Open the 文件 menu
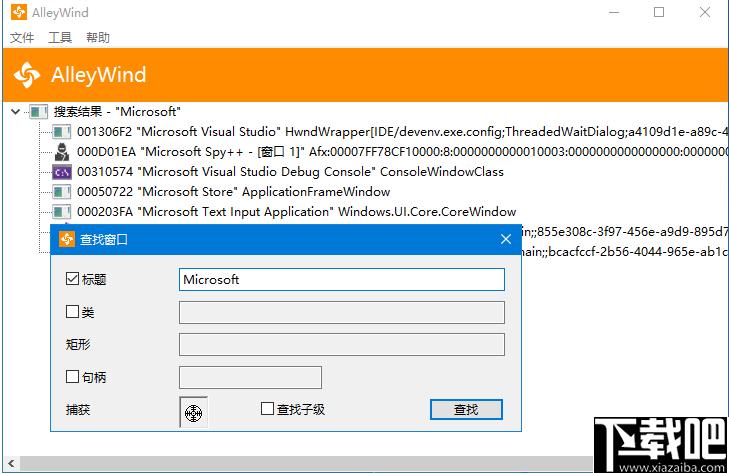The image size is (729, 473). click(x=22, y=38)
